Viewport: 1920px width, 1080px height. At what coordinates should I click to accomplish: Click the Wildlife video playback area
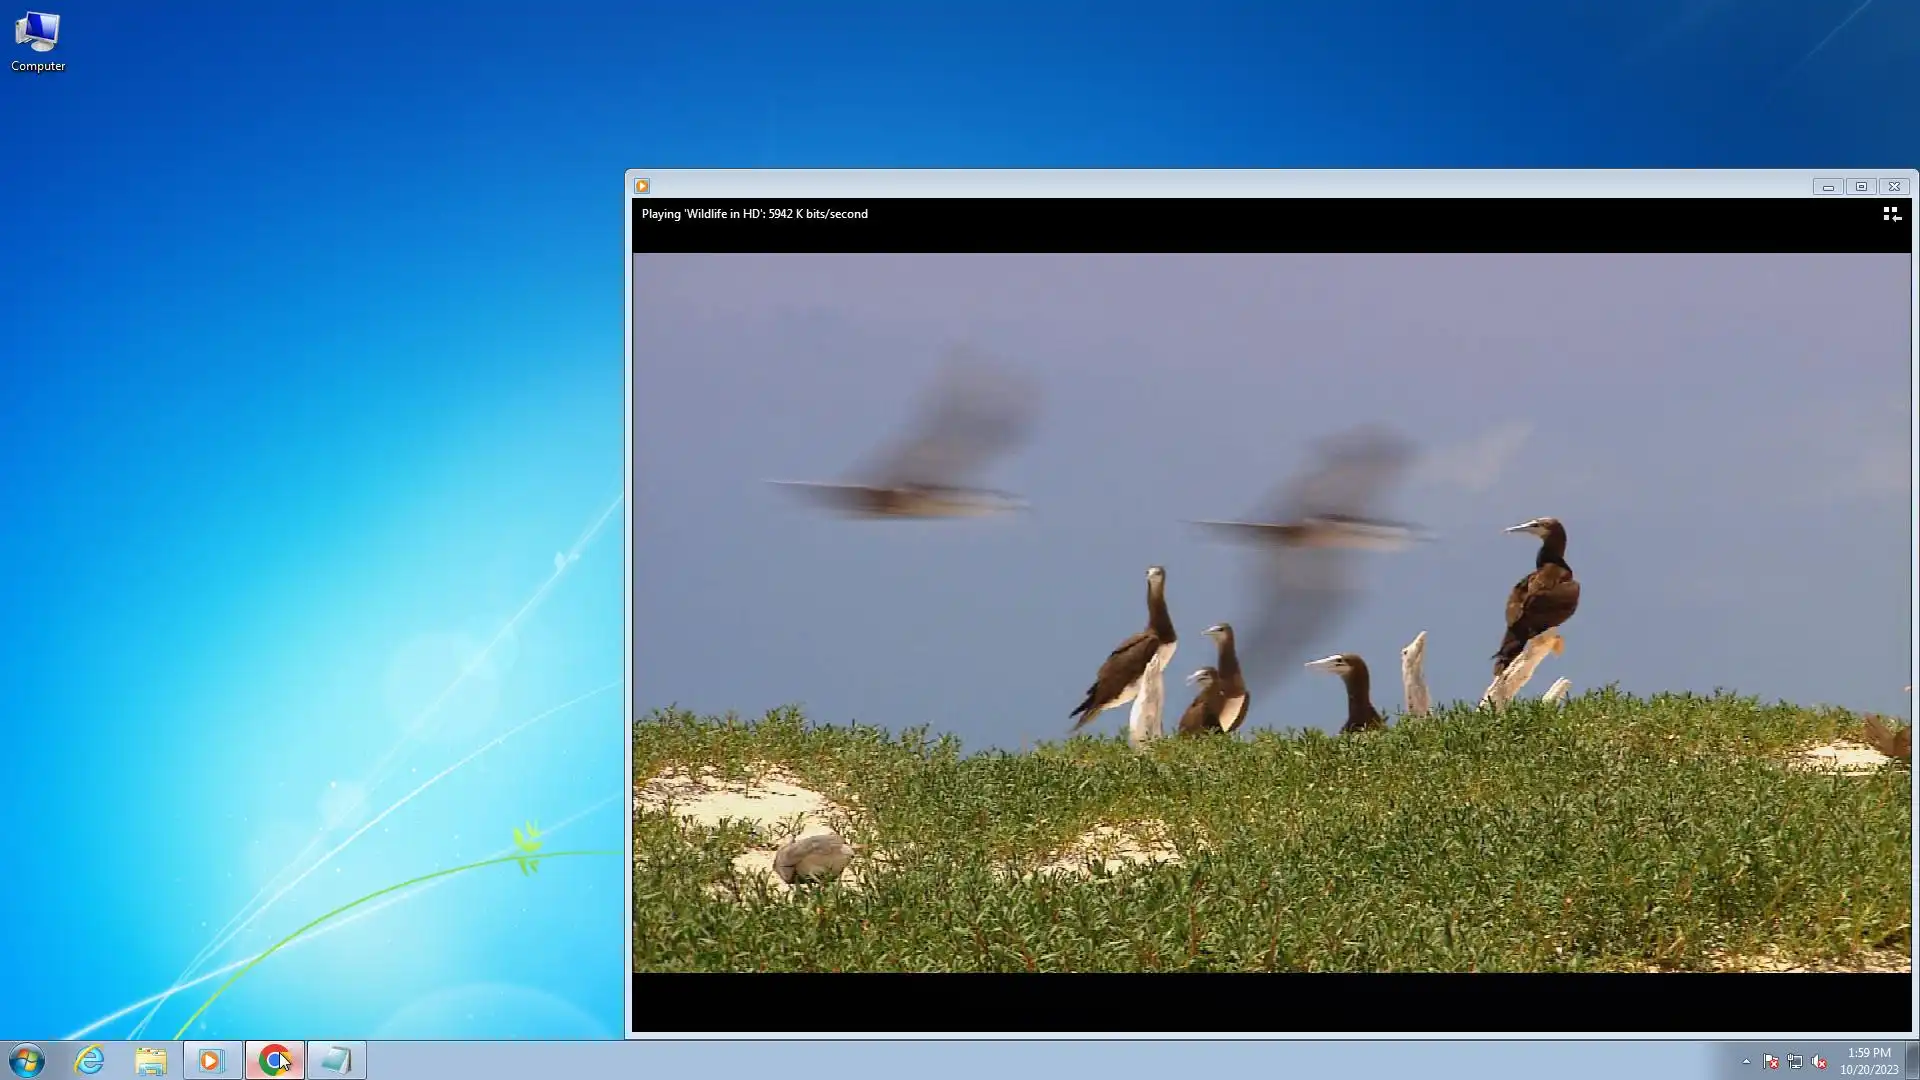point(1270,612)
